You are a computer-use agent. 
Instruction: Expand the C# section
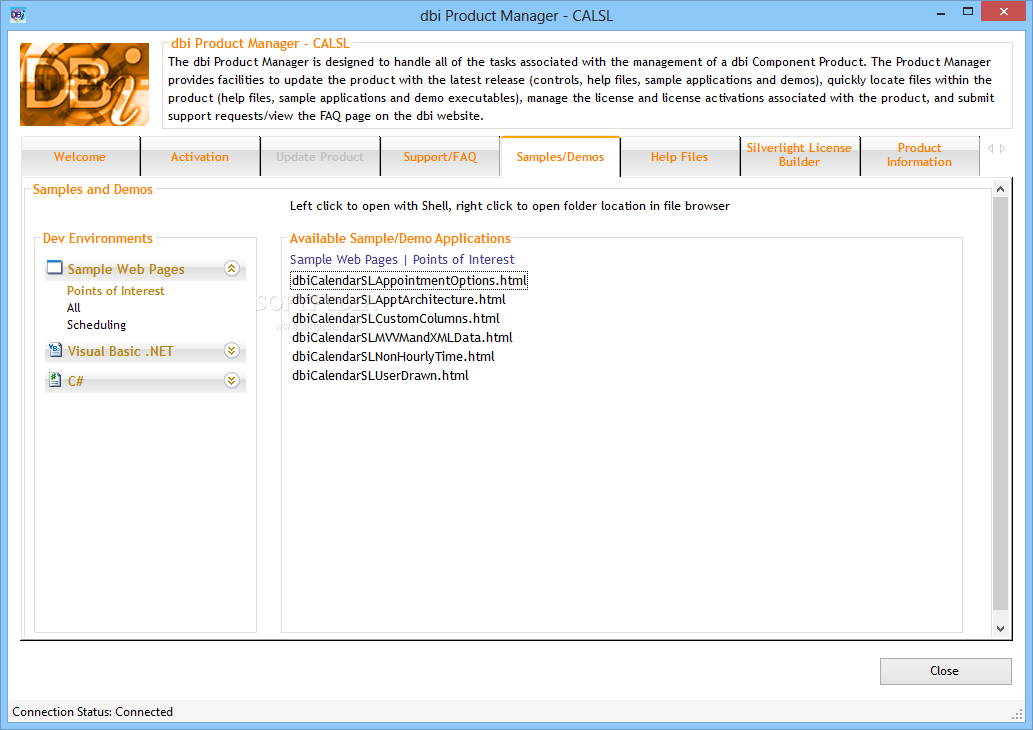(x=231, y=380)
